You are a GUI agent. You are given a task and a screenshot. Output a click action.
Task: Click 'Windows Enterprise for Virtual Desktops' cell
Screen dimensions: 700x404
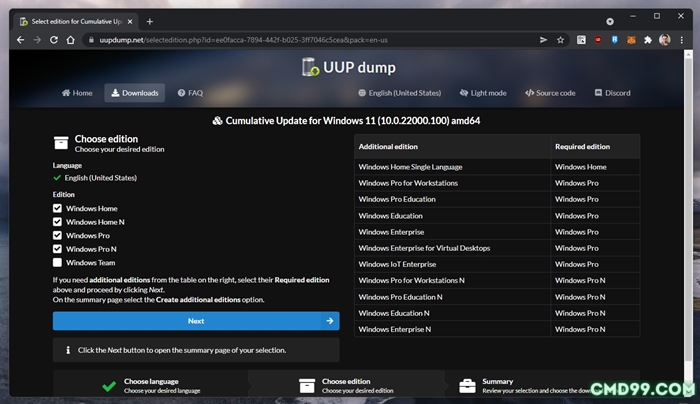(452, 248)
